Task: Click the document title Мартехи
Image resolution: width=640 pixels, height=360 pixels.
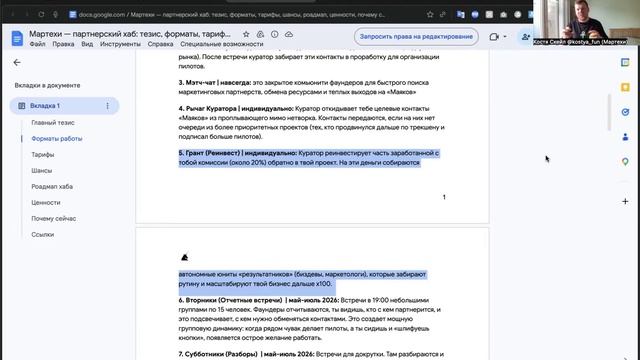Action: coord(130,34)
